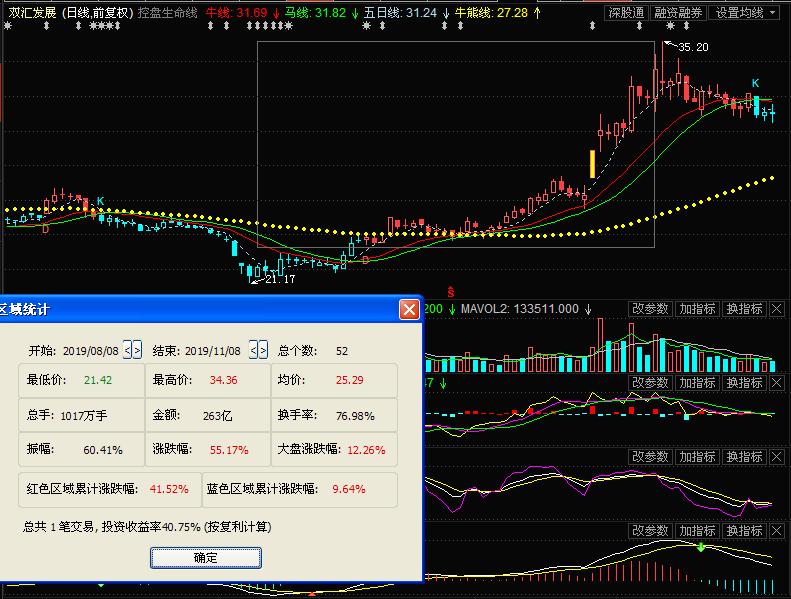
Task: Select the yellow highlighted candlestick
Action: click(x=592, y=164)
